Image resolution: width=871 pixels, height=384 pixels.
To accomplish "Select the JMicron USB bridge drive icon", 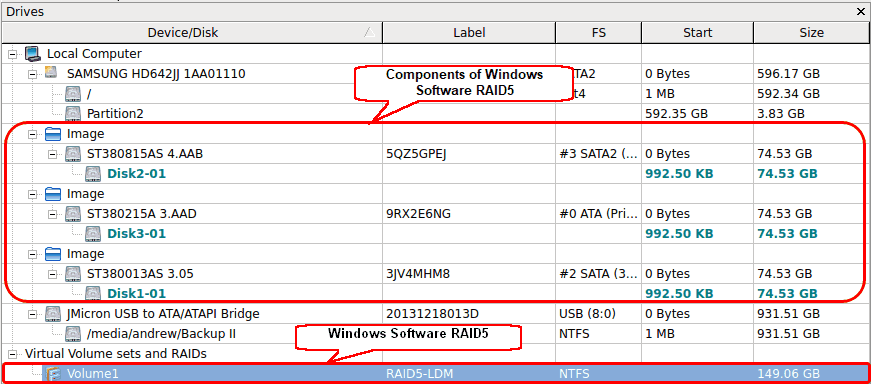I will click(x=53, y=314).
